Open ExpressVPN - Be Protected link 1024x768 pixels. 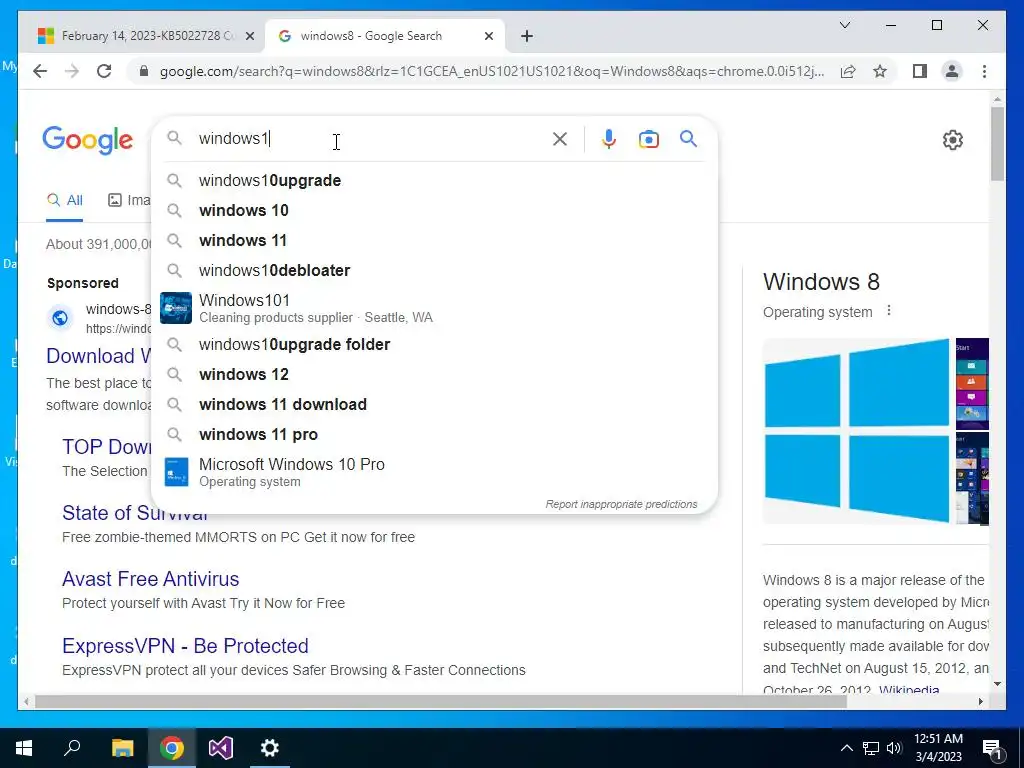[185, 646]
